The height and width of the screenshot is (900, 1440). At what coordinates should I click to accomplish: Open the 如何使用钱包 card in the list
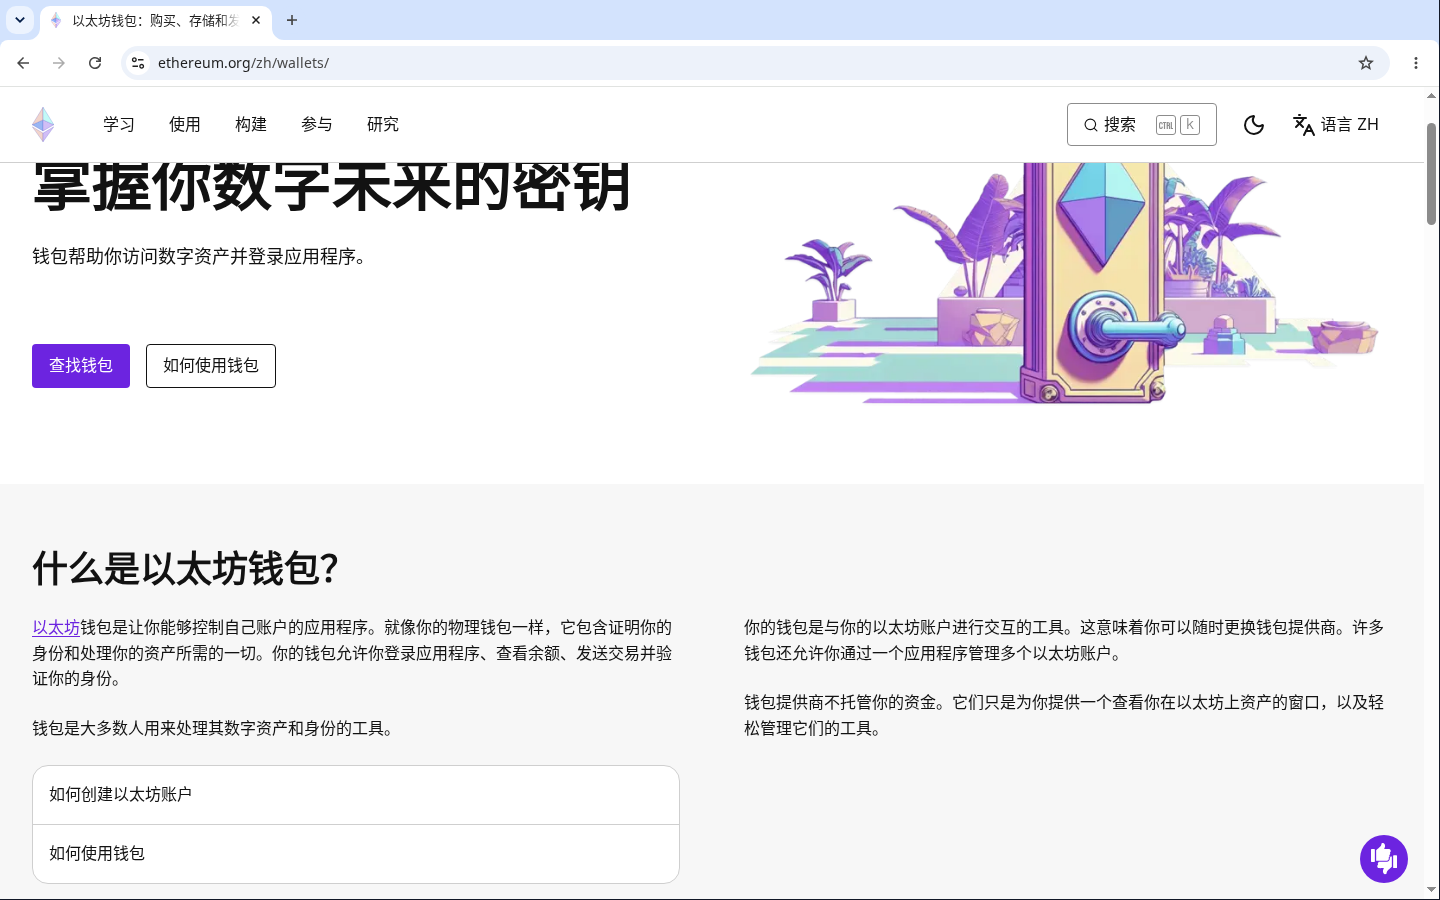point(356,854)
